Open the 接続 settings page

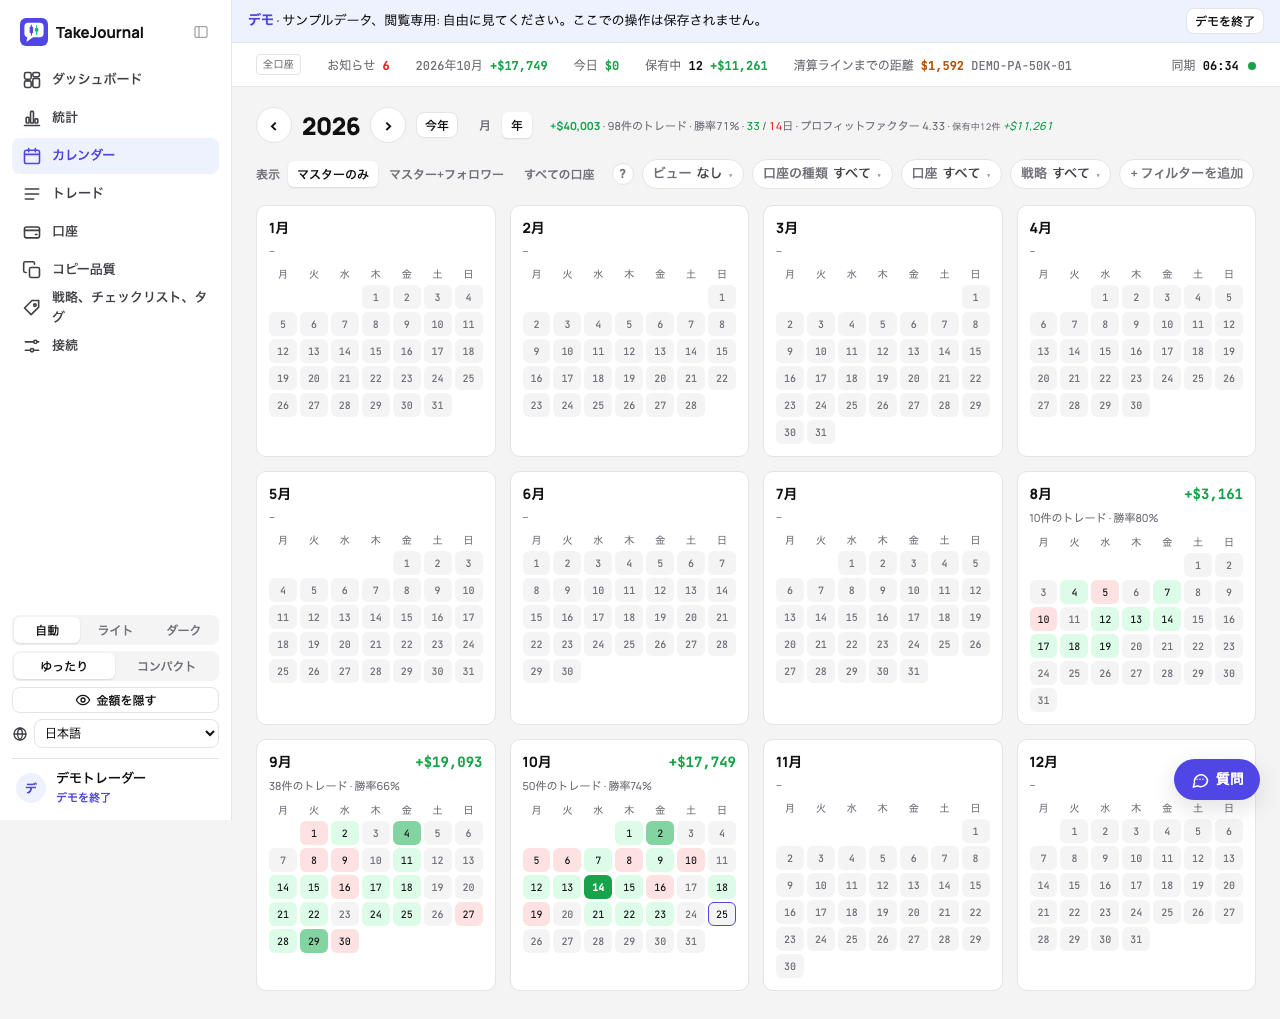coord(115,345)
